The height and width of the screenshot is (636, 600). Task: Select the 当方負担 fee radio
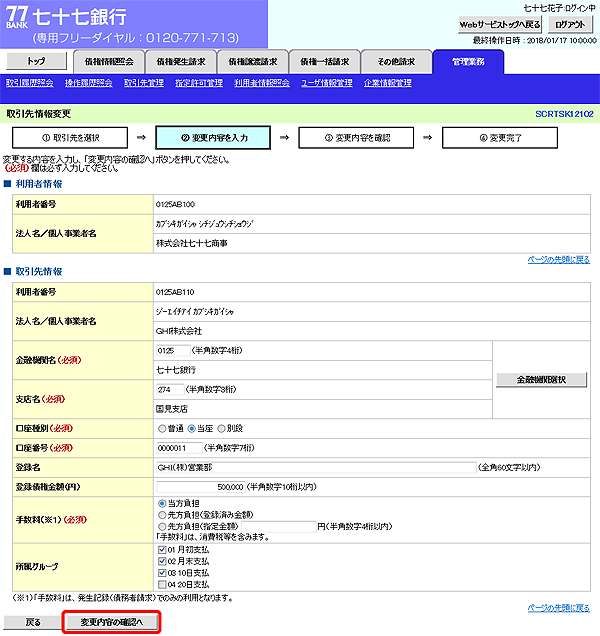tap(162, 503)
